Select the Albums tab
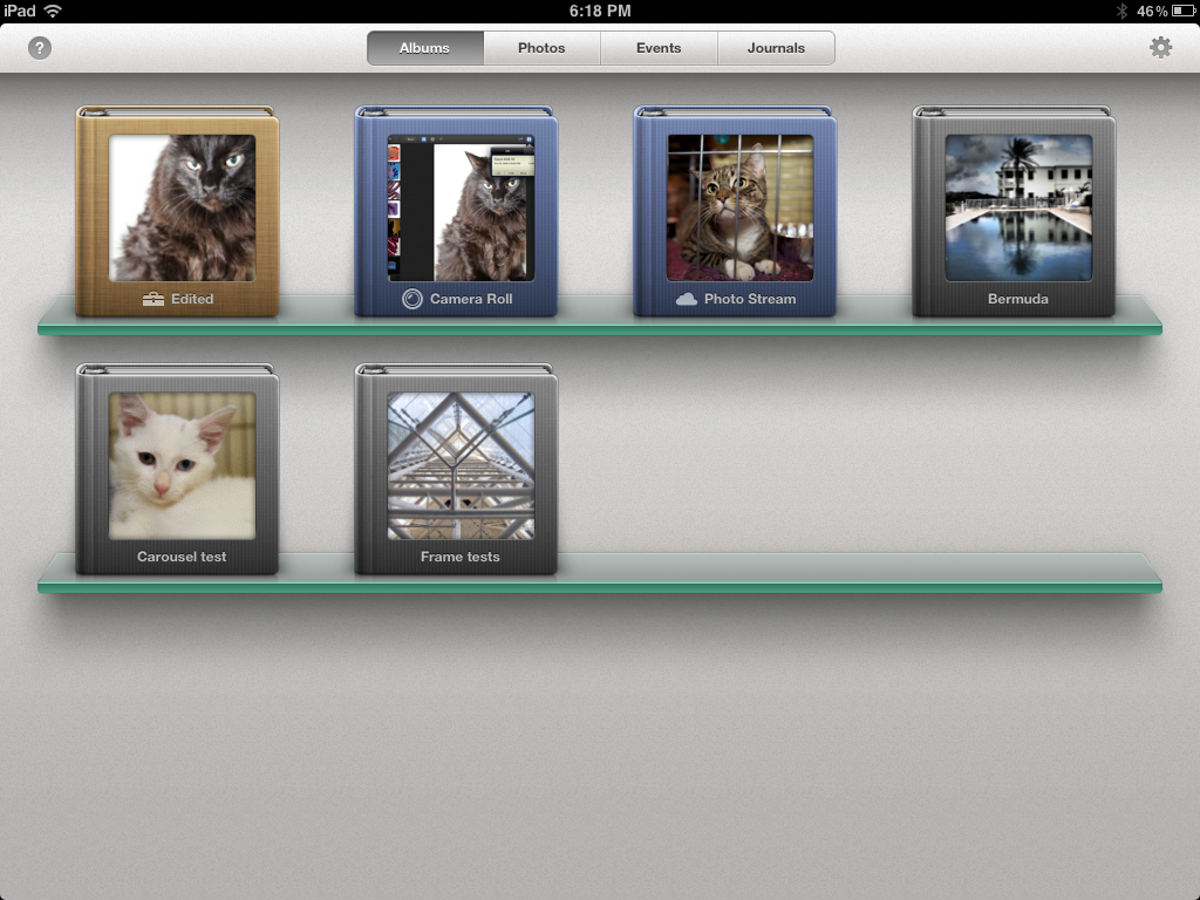The height and width of the screenshot is (900, 1200). pyautogui.click(x=425, y=48)
